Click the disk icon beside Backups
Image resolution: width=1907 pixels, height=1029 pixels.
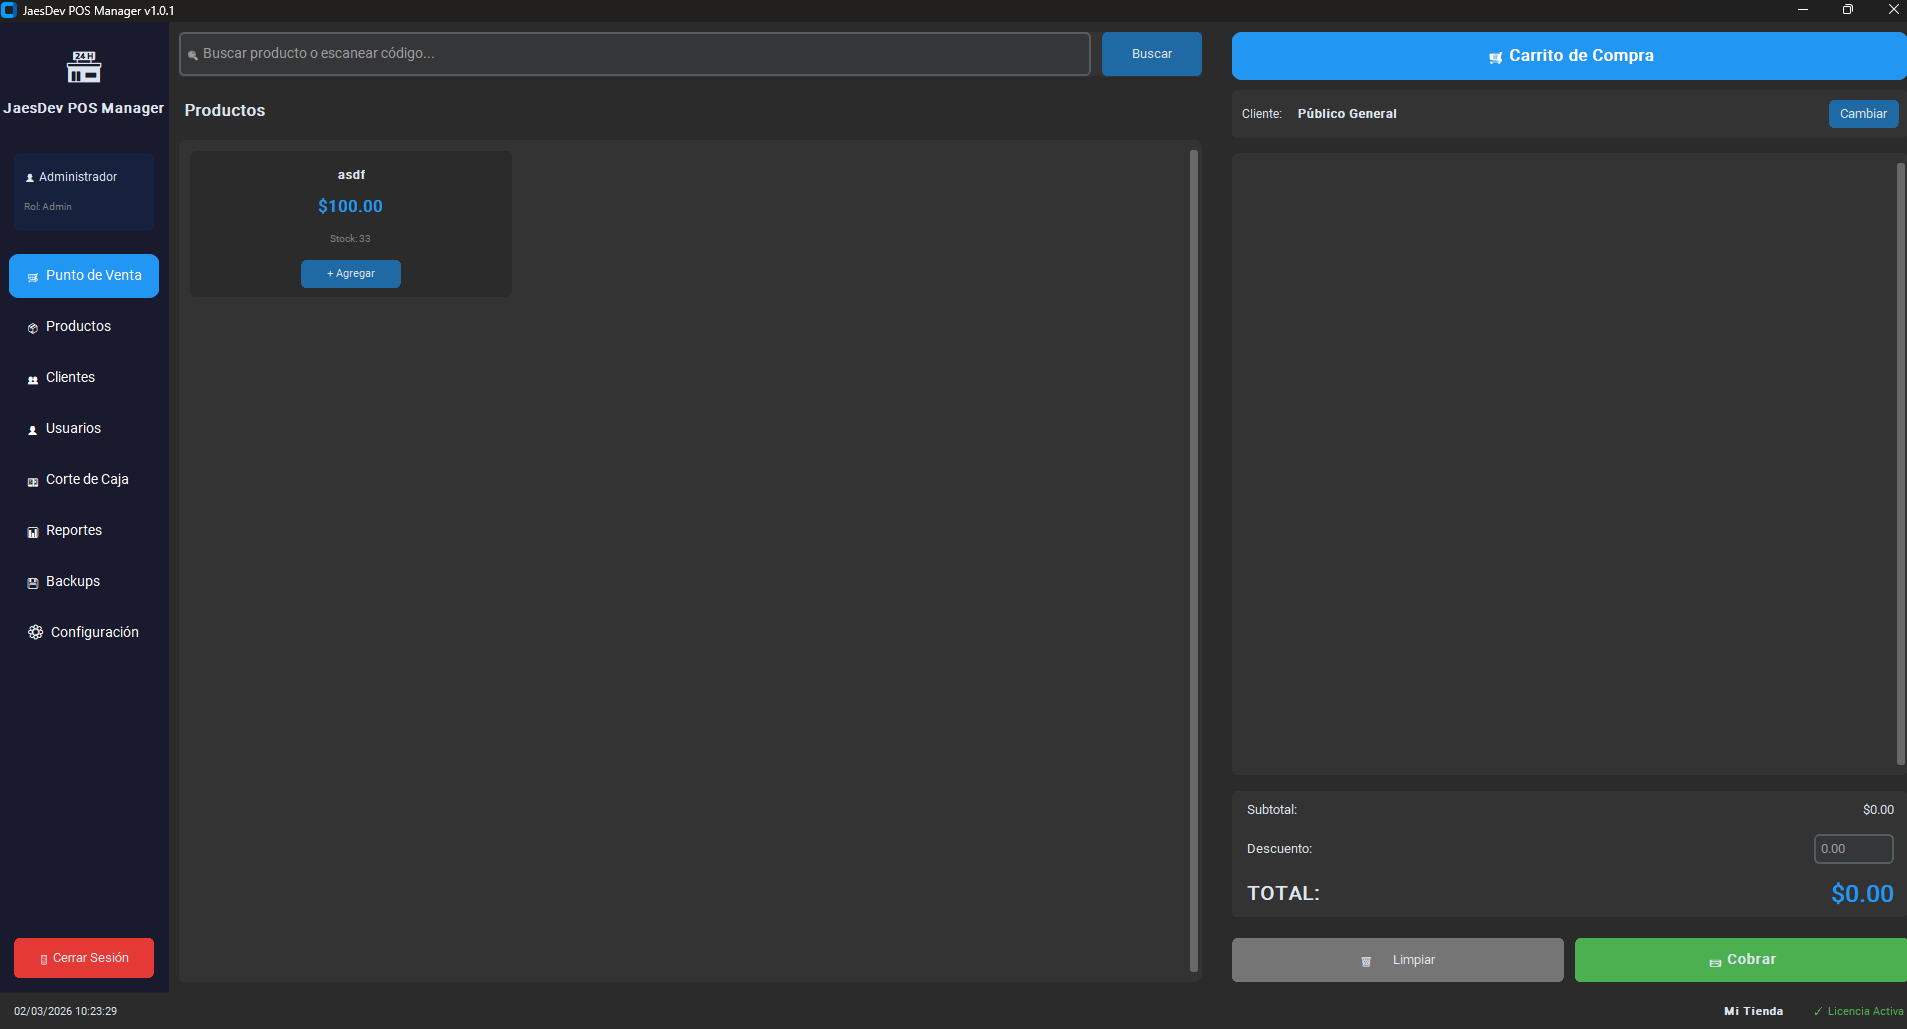click(33, 583)
